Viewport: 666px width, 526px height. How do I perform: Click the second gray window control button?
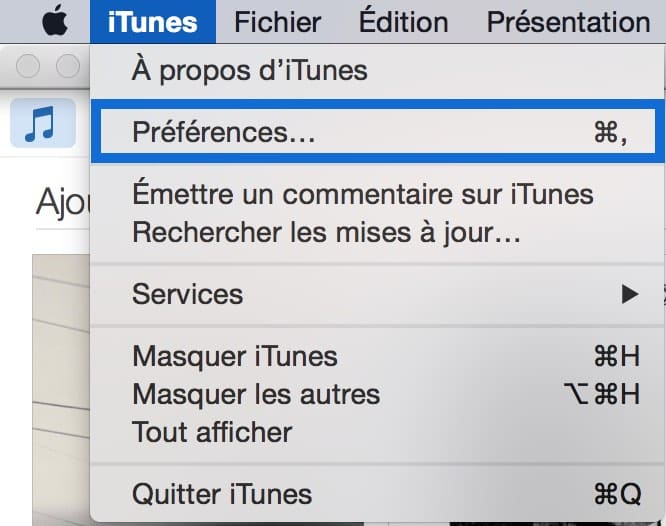(x=68, y=66)
